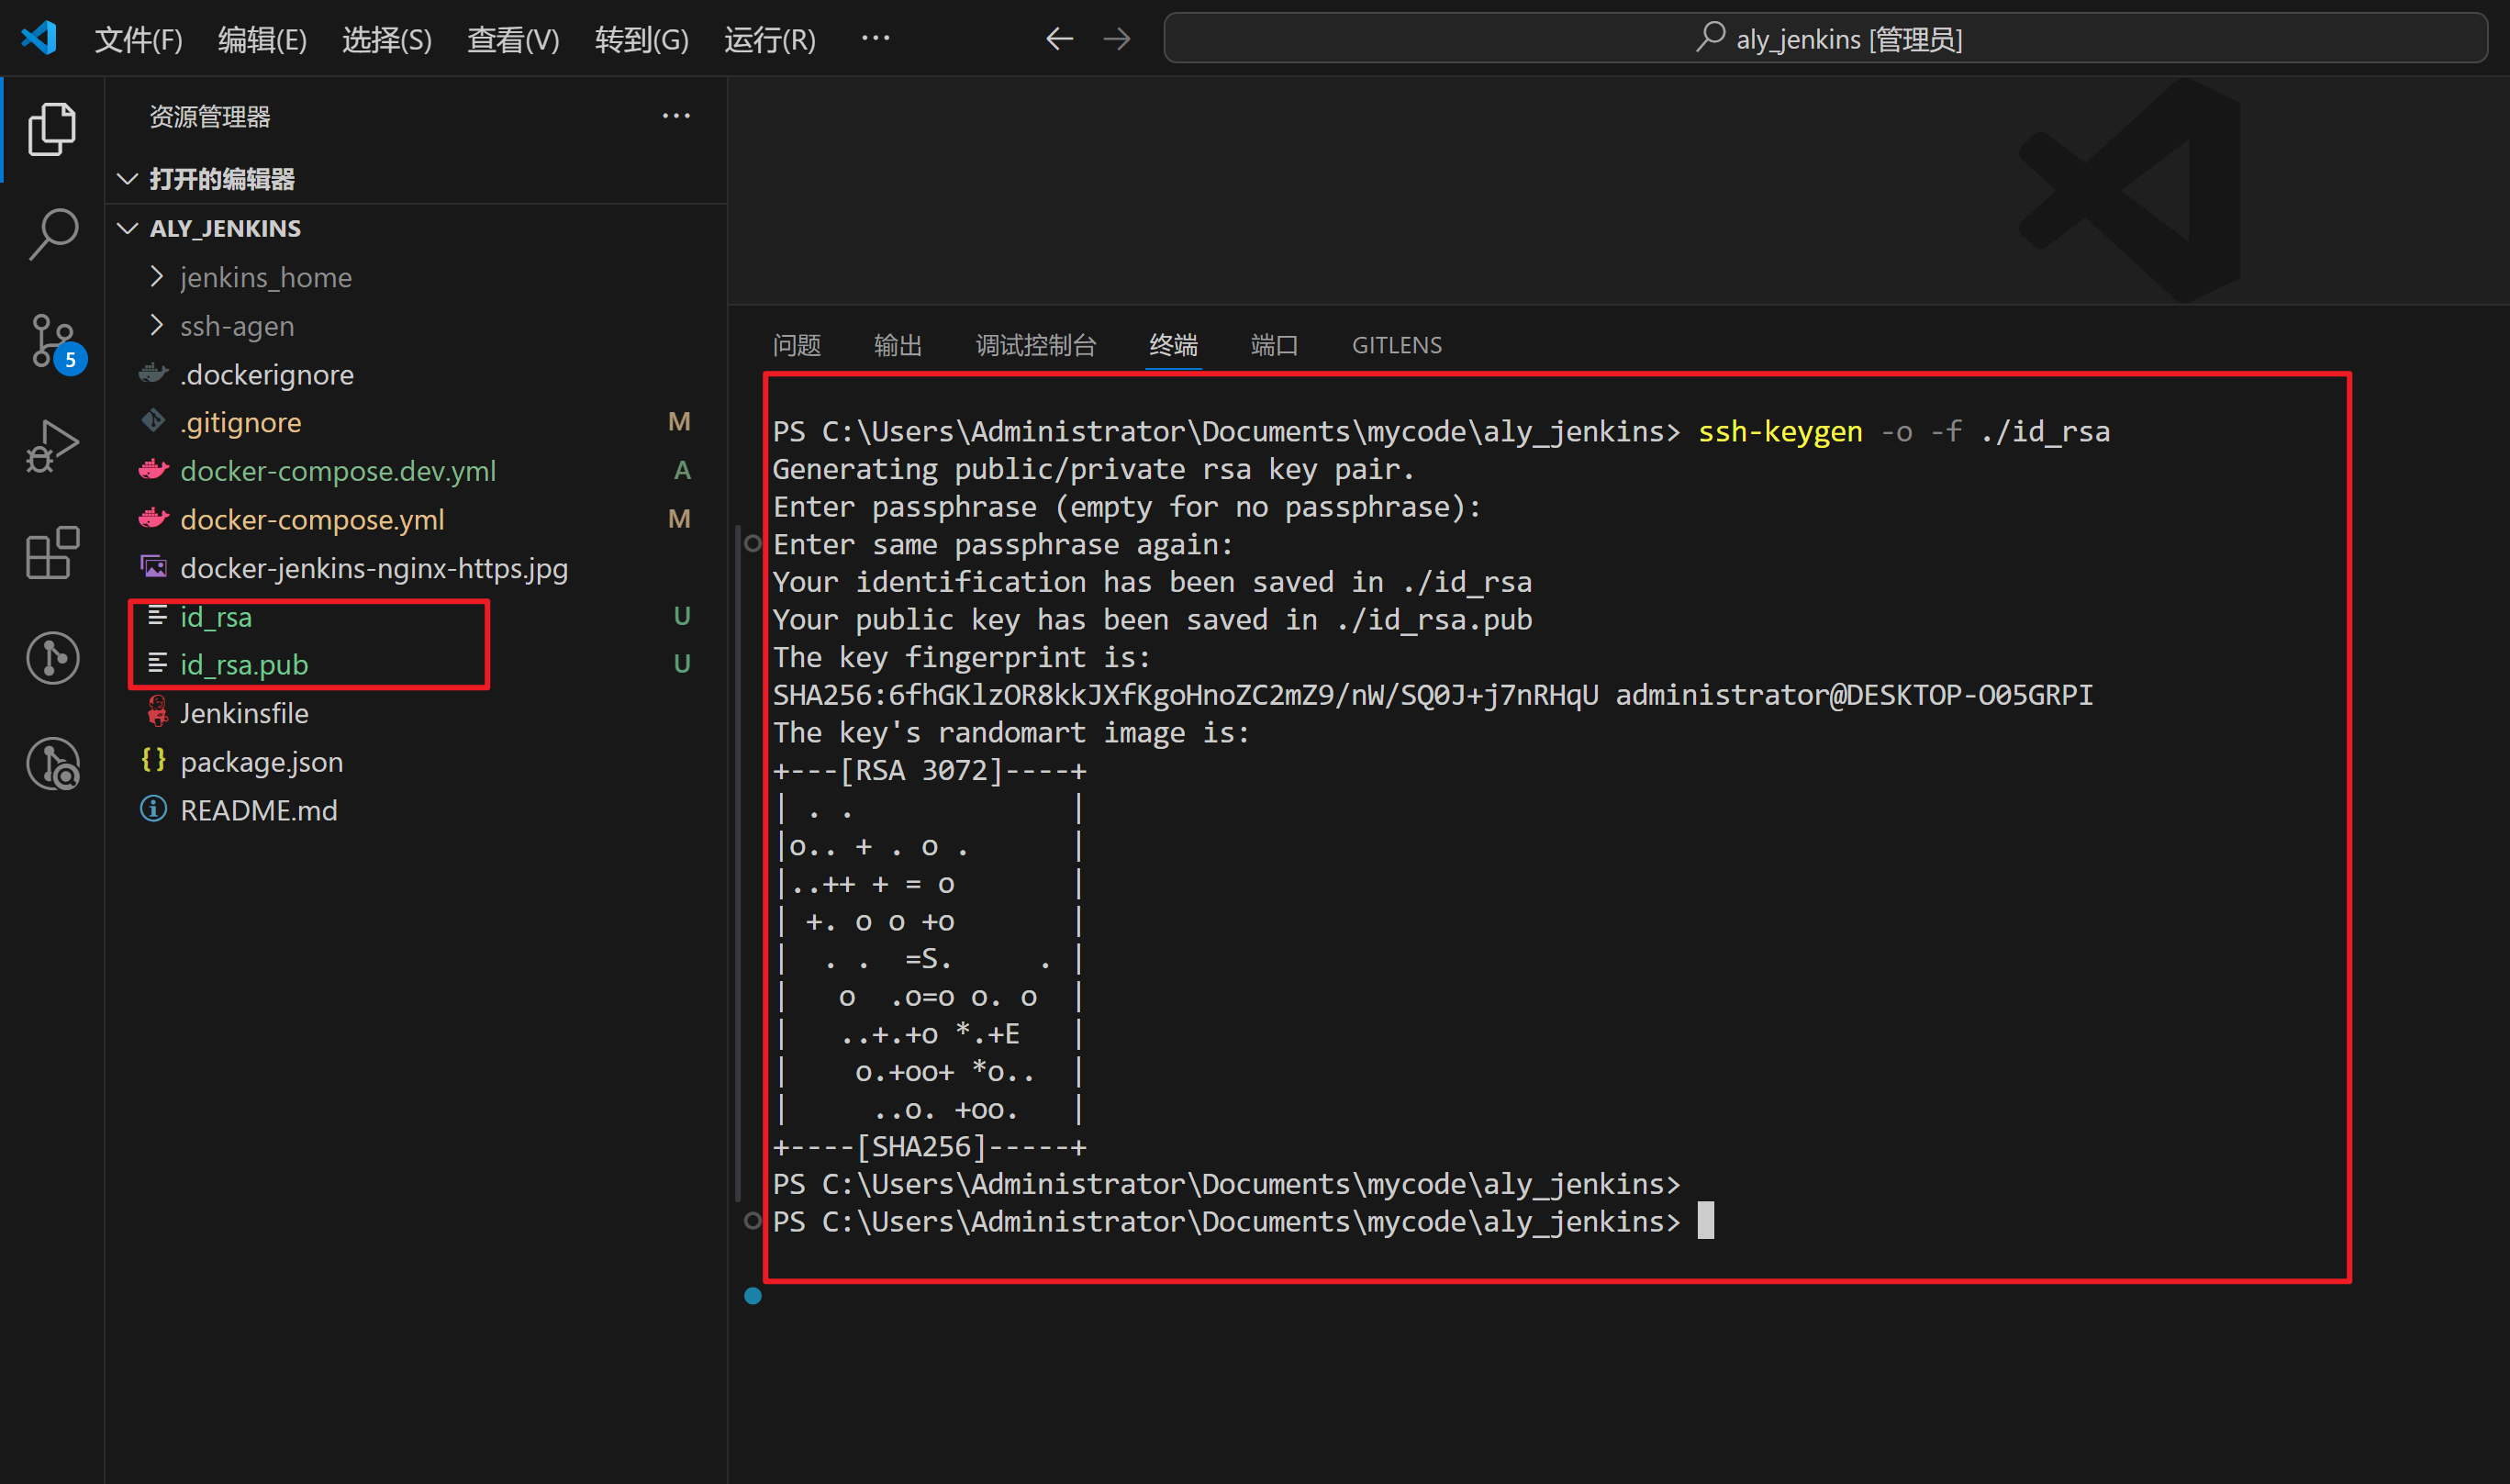This screenshot has width=2510, height=1484.
Task: Select the Terminal (终端) panel tab
Action: click(x=1173, y=345)
